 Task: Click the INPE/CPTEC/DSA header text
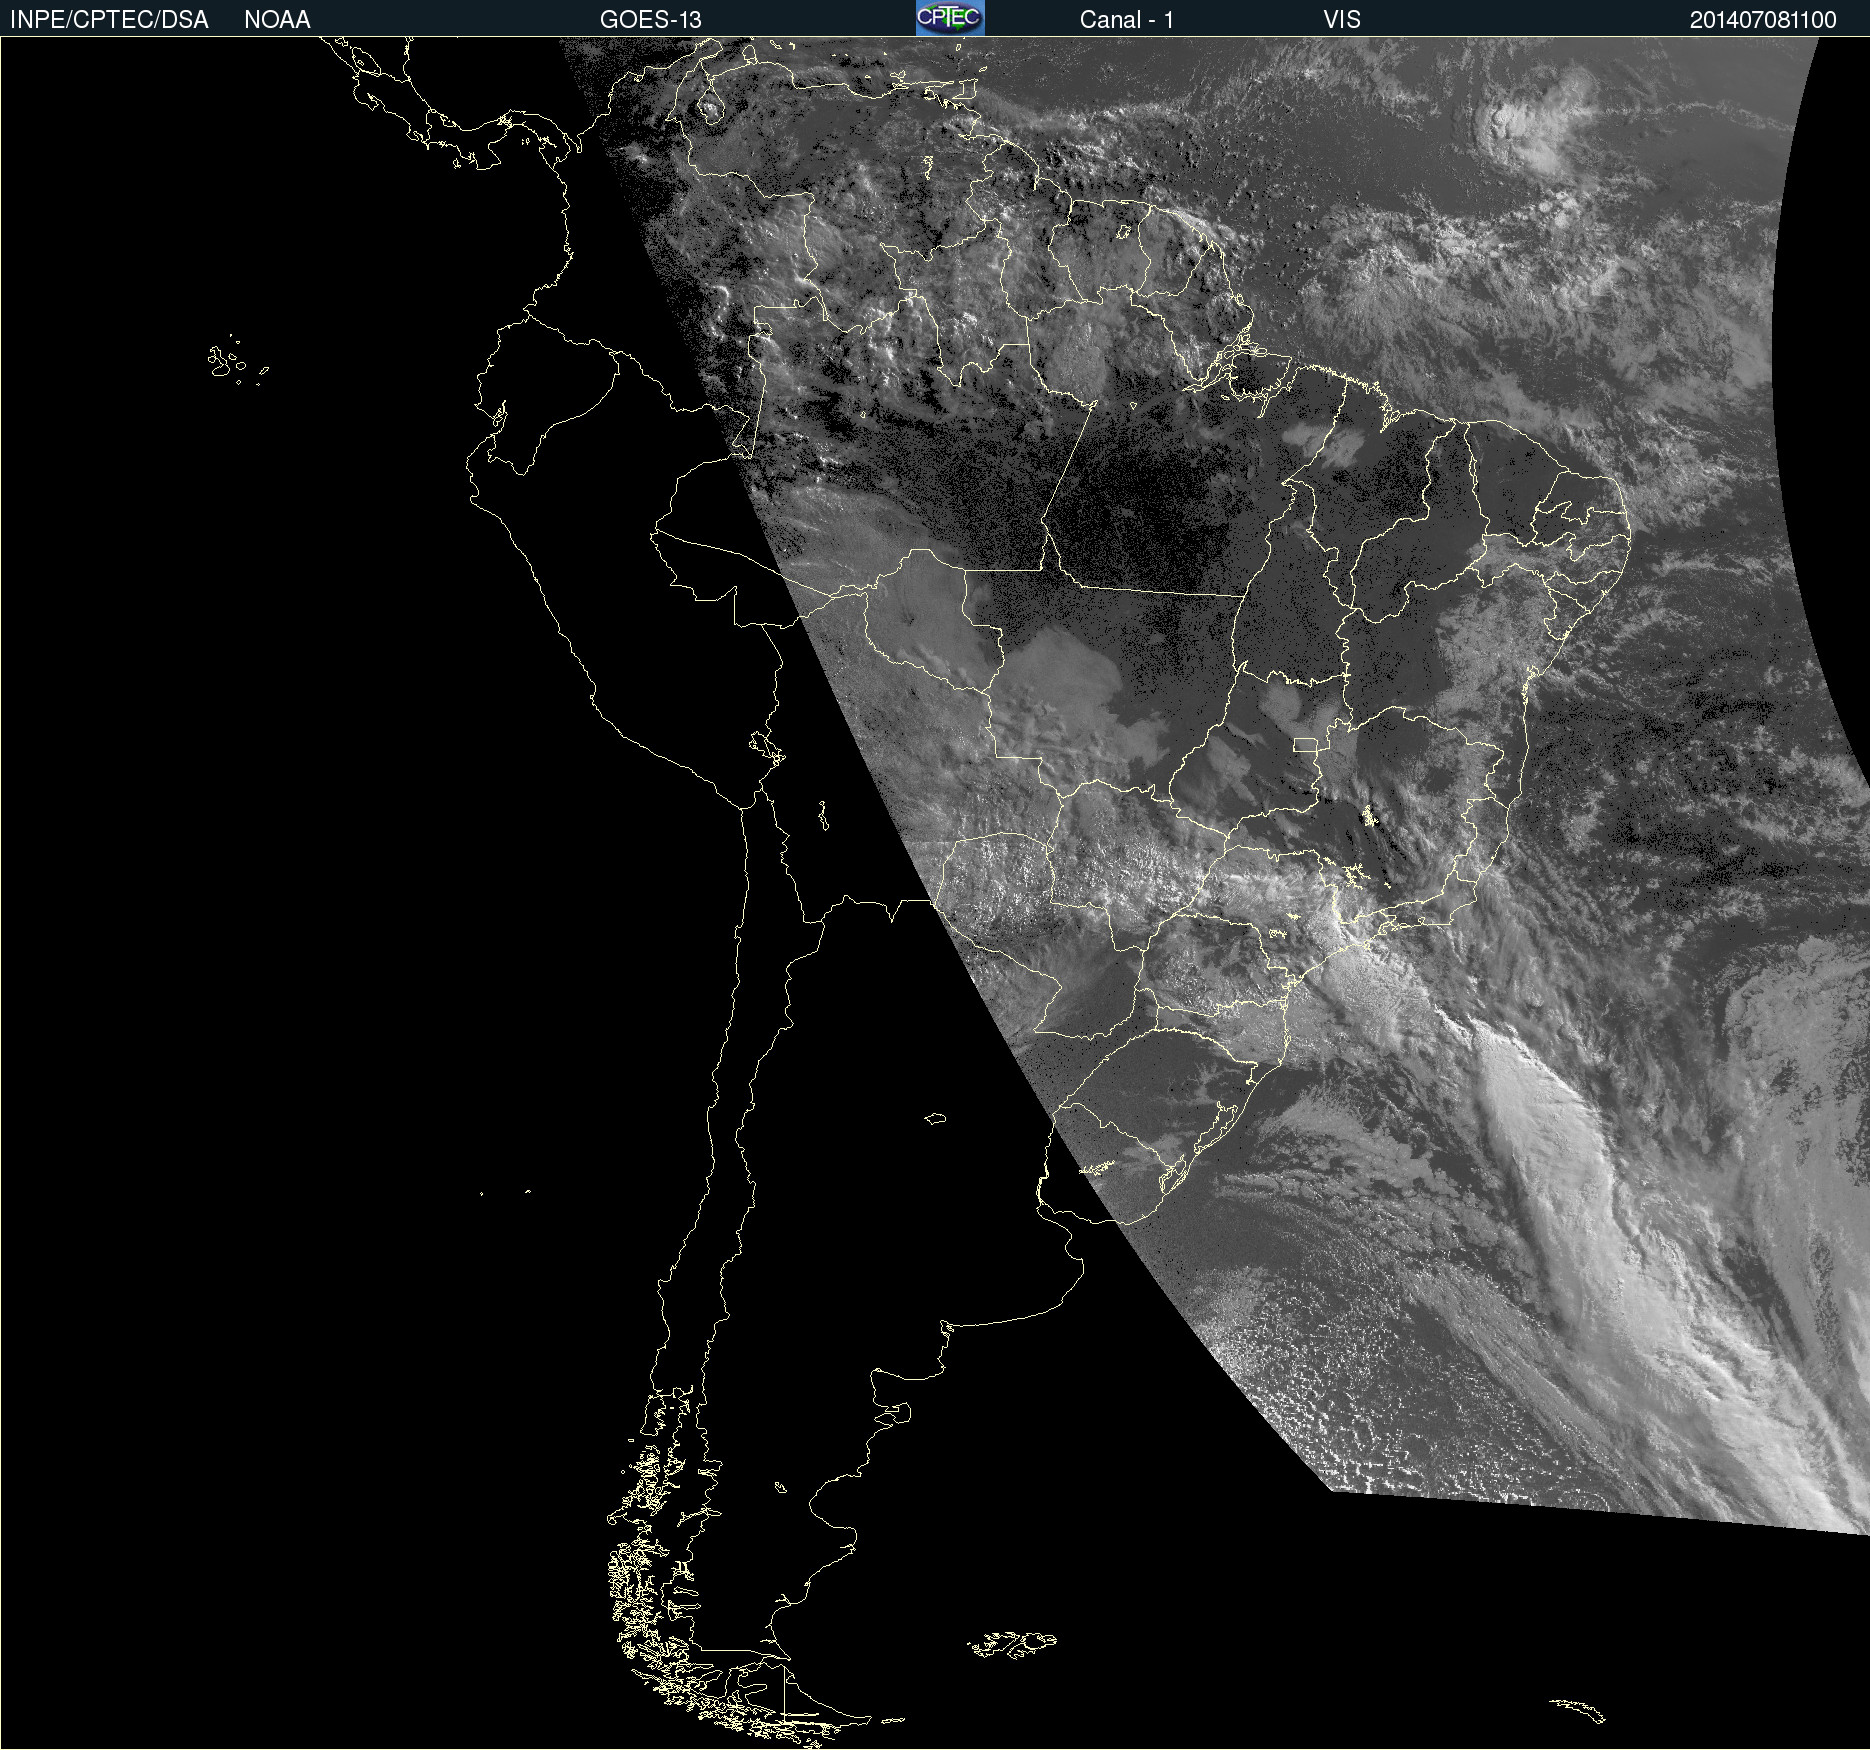pyautogui.click(x=109, y=20)
